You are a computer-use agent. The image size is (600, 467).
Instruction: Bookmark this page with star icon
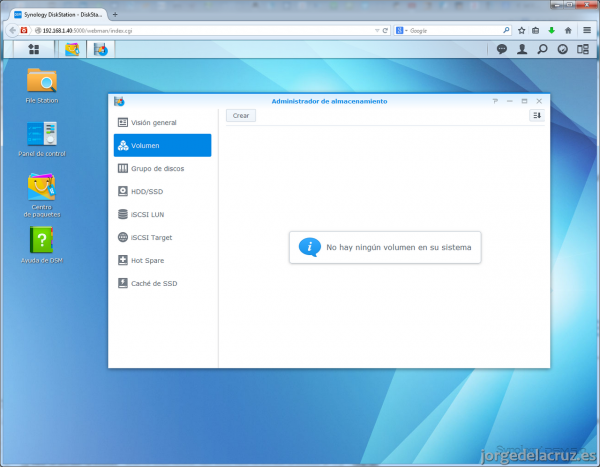521,31
